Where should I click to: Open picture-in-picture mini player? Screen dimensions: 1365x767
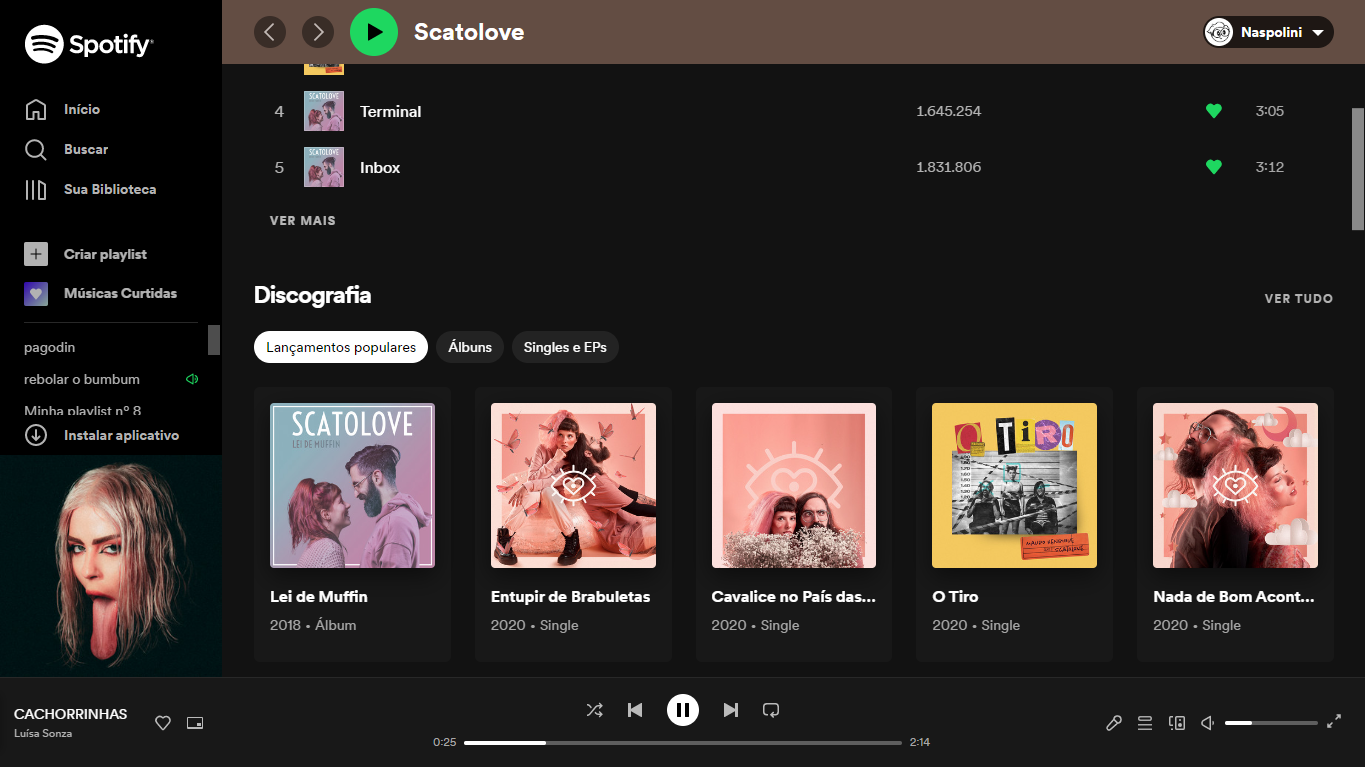click(x=195, y=723)
